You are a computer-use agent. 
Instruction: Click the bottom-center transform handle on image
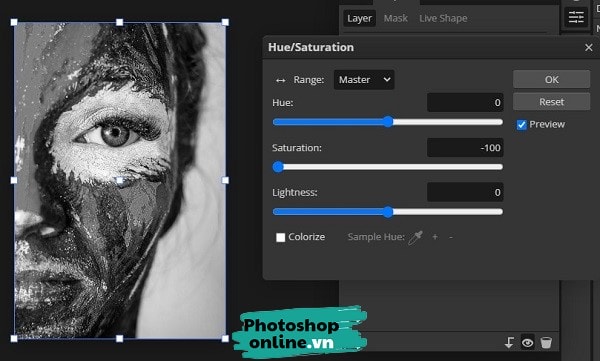click(x=119, y=338)
